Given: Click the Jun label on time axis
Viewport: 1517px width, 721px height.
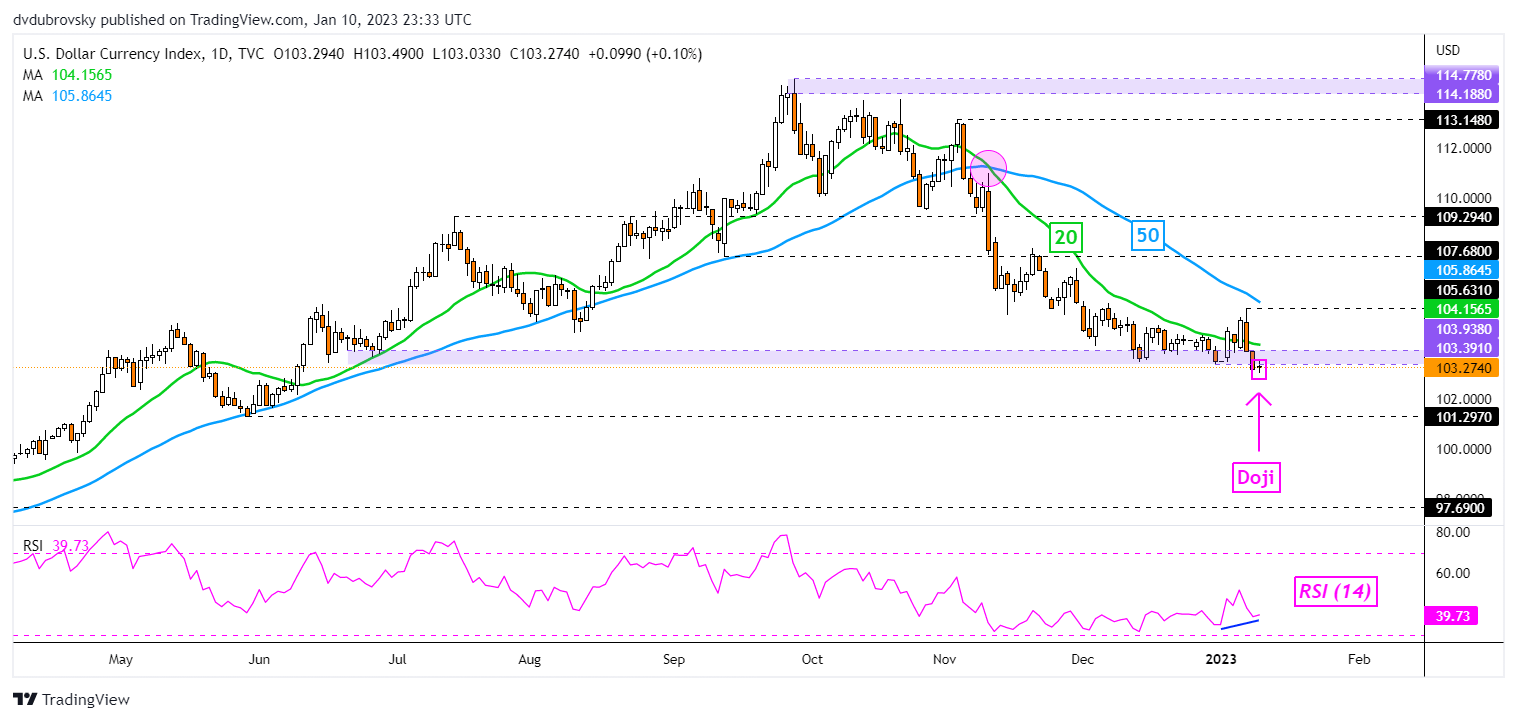Looking at the screenshot, I should pos(259,659).
